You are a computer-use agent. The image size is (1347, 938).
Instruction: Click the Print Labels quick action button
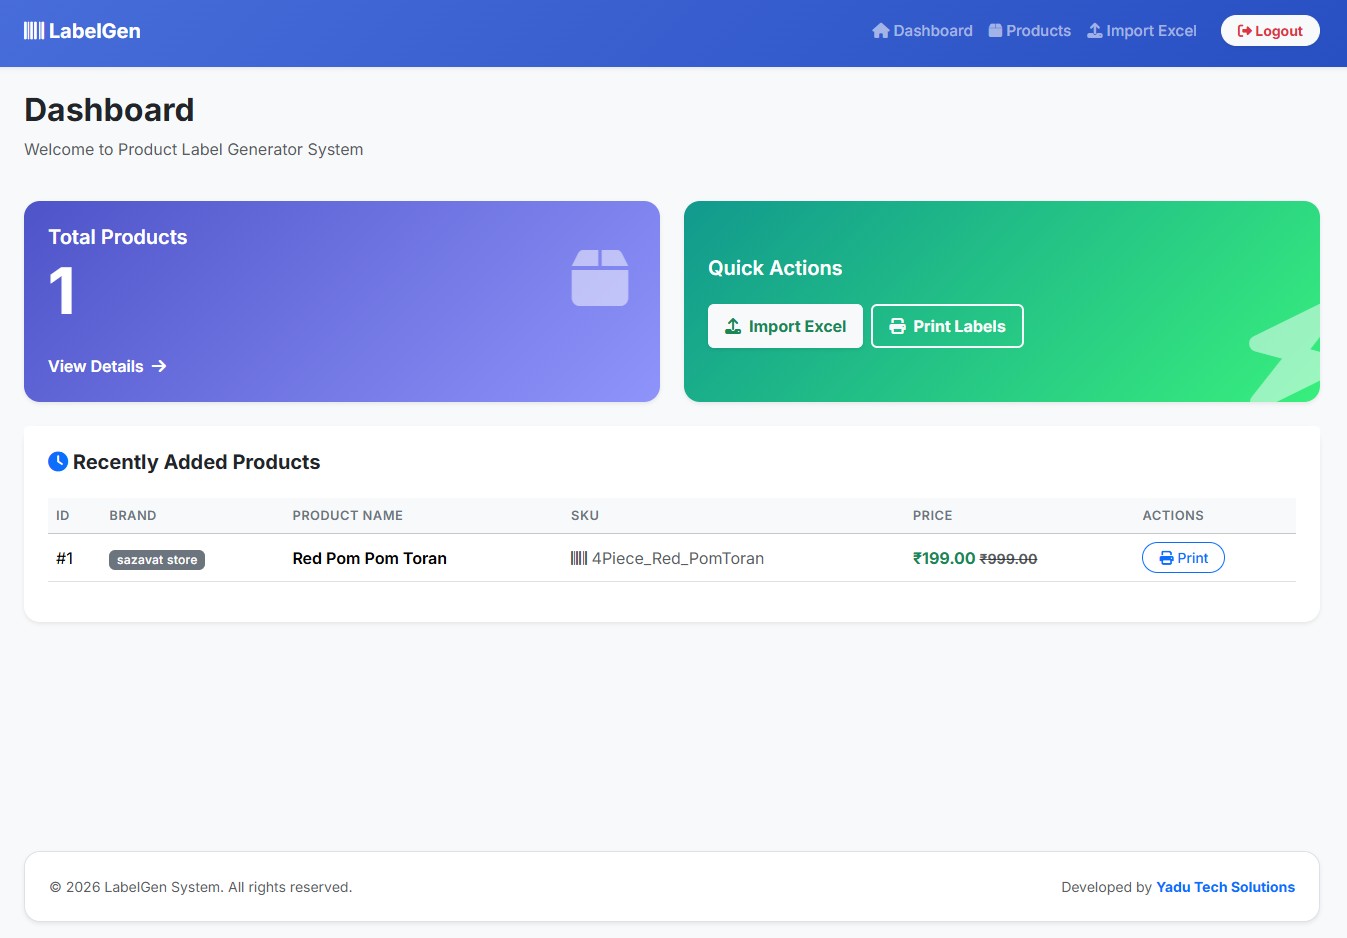(x=947, y=326)
